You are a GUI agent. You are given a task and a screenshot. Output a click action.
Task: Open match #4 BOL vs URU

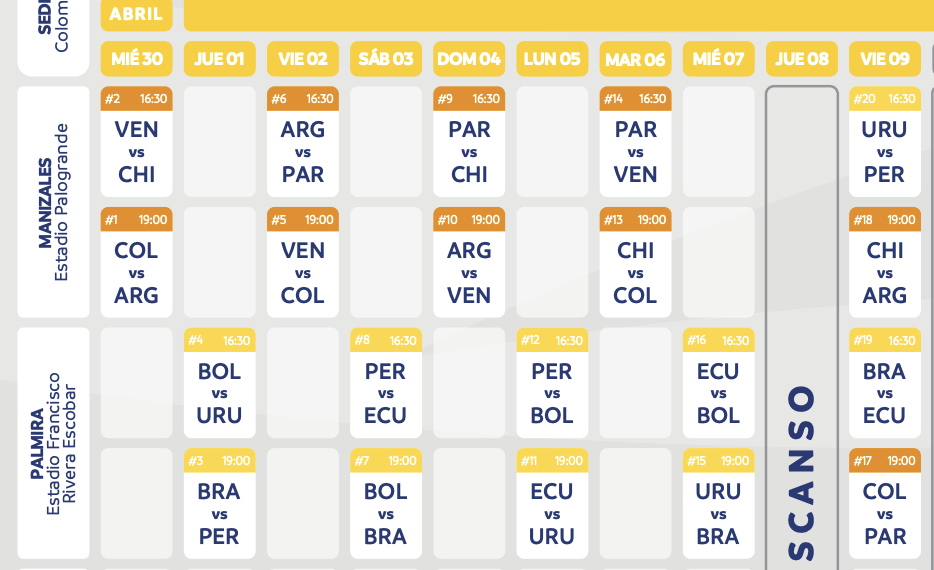tap(220, 383)
